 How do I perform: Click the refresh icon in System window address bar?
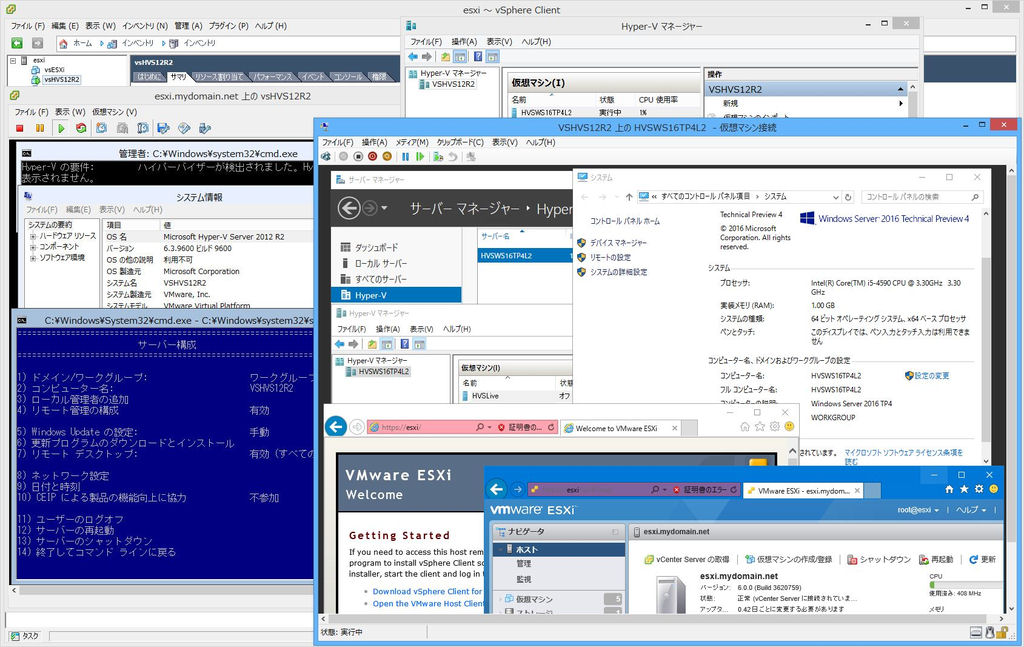(848, 197)
